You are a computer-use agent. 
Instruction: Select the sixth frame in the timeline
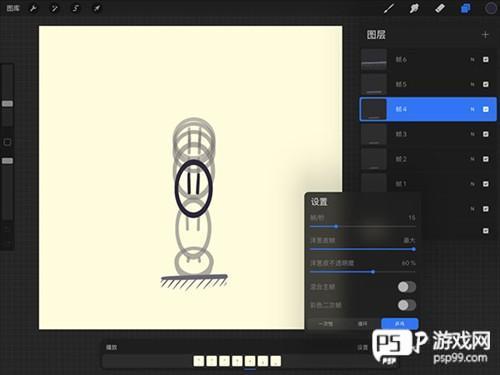coord(263,361)
